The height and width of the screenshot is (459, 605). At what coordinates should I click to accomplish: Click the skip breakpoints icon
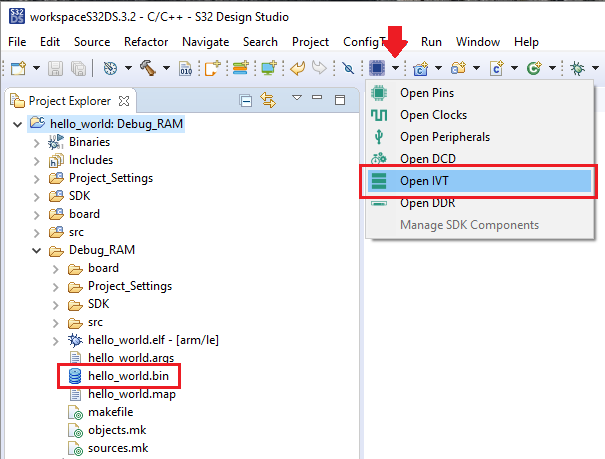tap(348, 69)
